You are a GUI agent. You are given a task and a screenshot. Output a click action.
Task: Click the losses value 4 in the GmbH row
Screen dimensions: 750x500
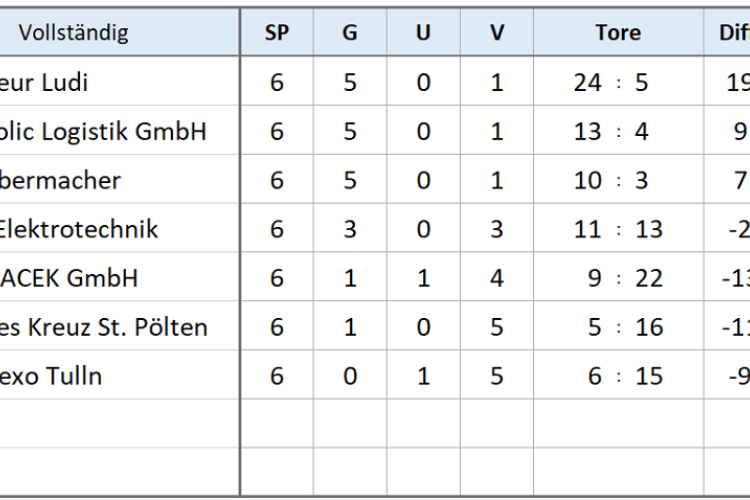(497, 278)
